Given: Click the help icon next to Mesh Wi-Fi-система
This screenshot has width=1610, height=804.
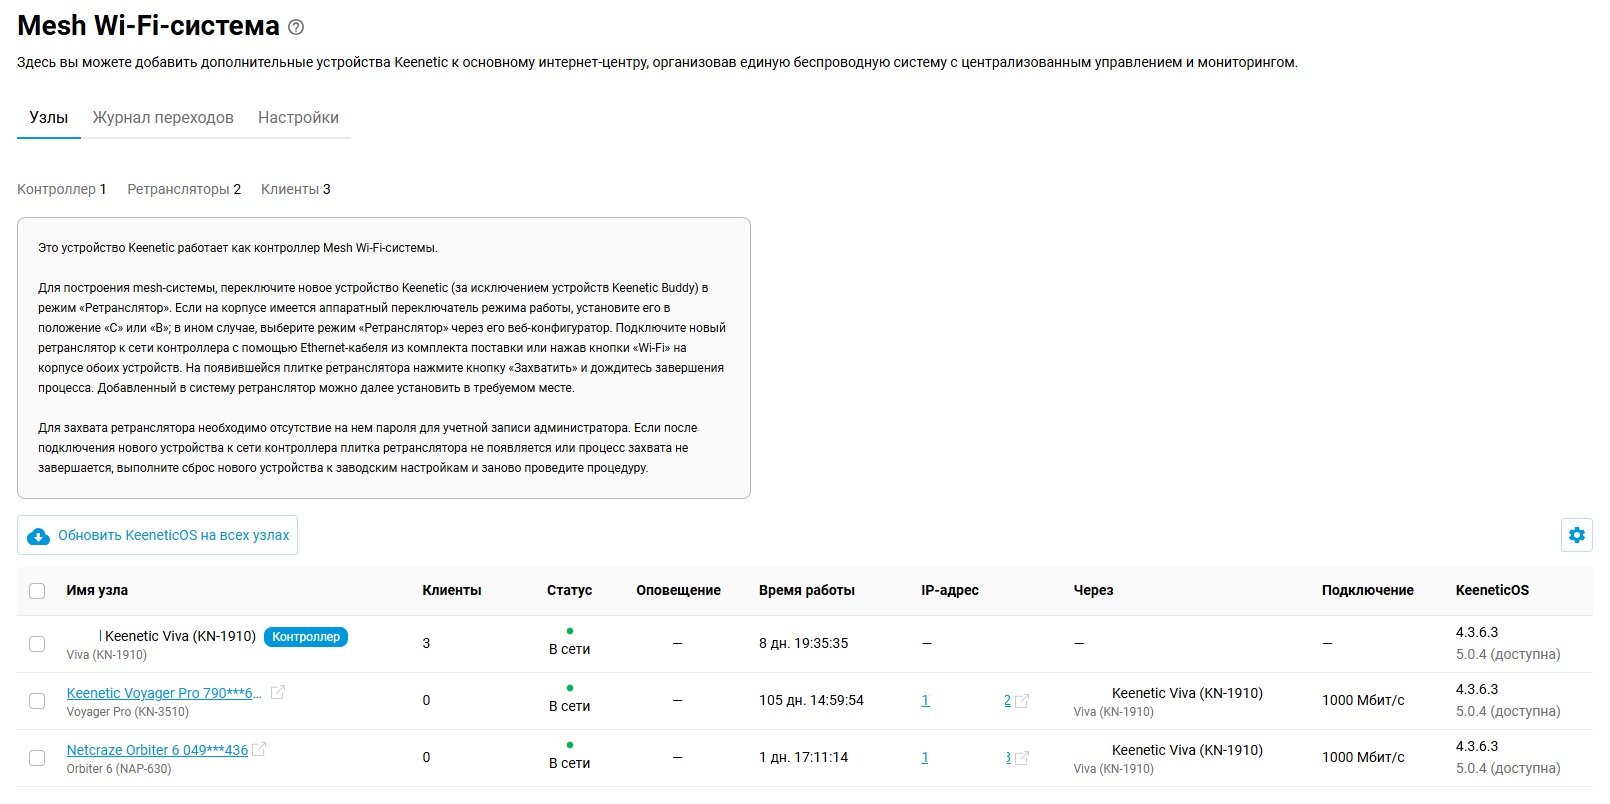Looking at the screenshot, I should (x=296, y=27).
